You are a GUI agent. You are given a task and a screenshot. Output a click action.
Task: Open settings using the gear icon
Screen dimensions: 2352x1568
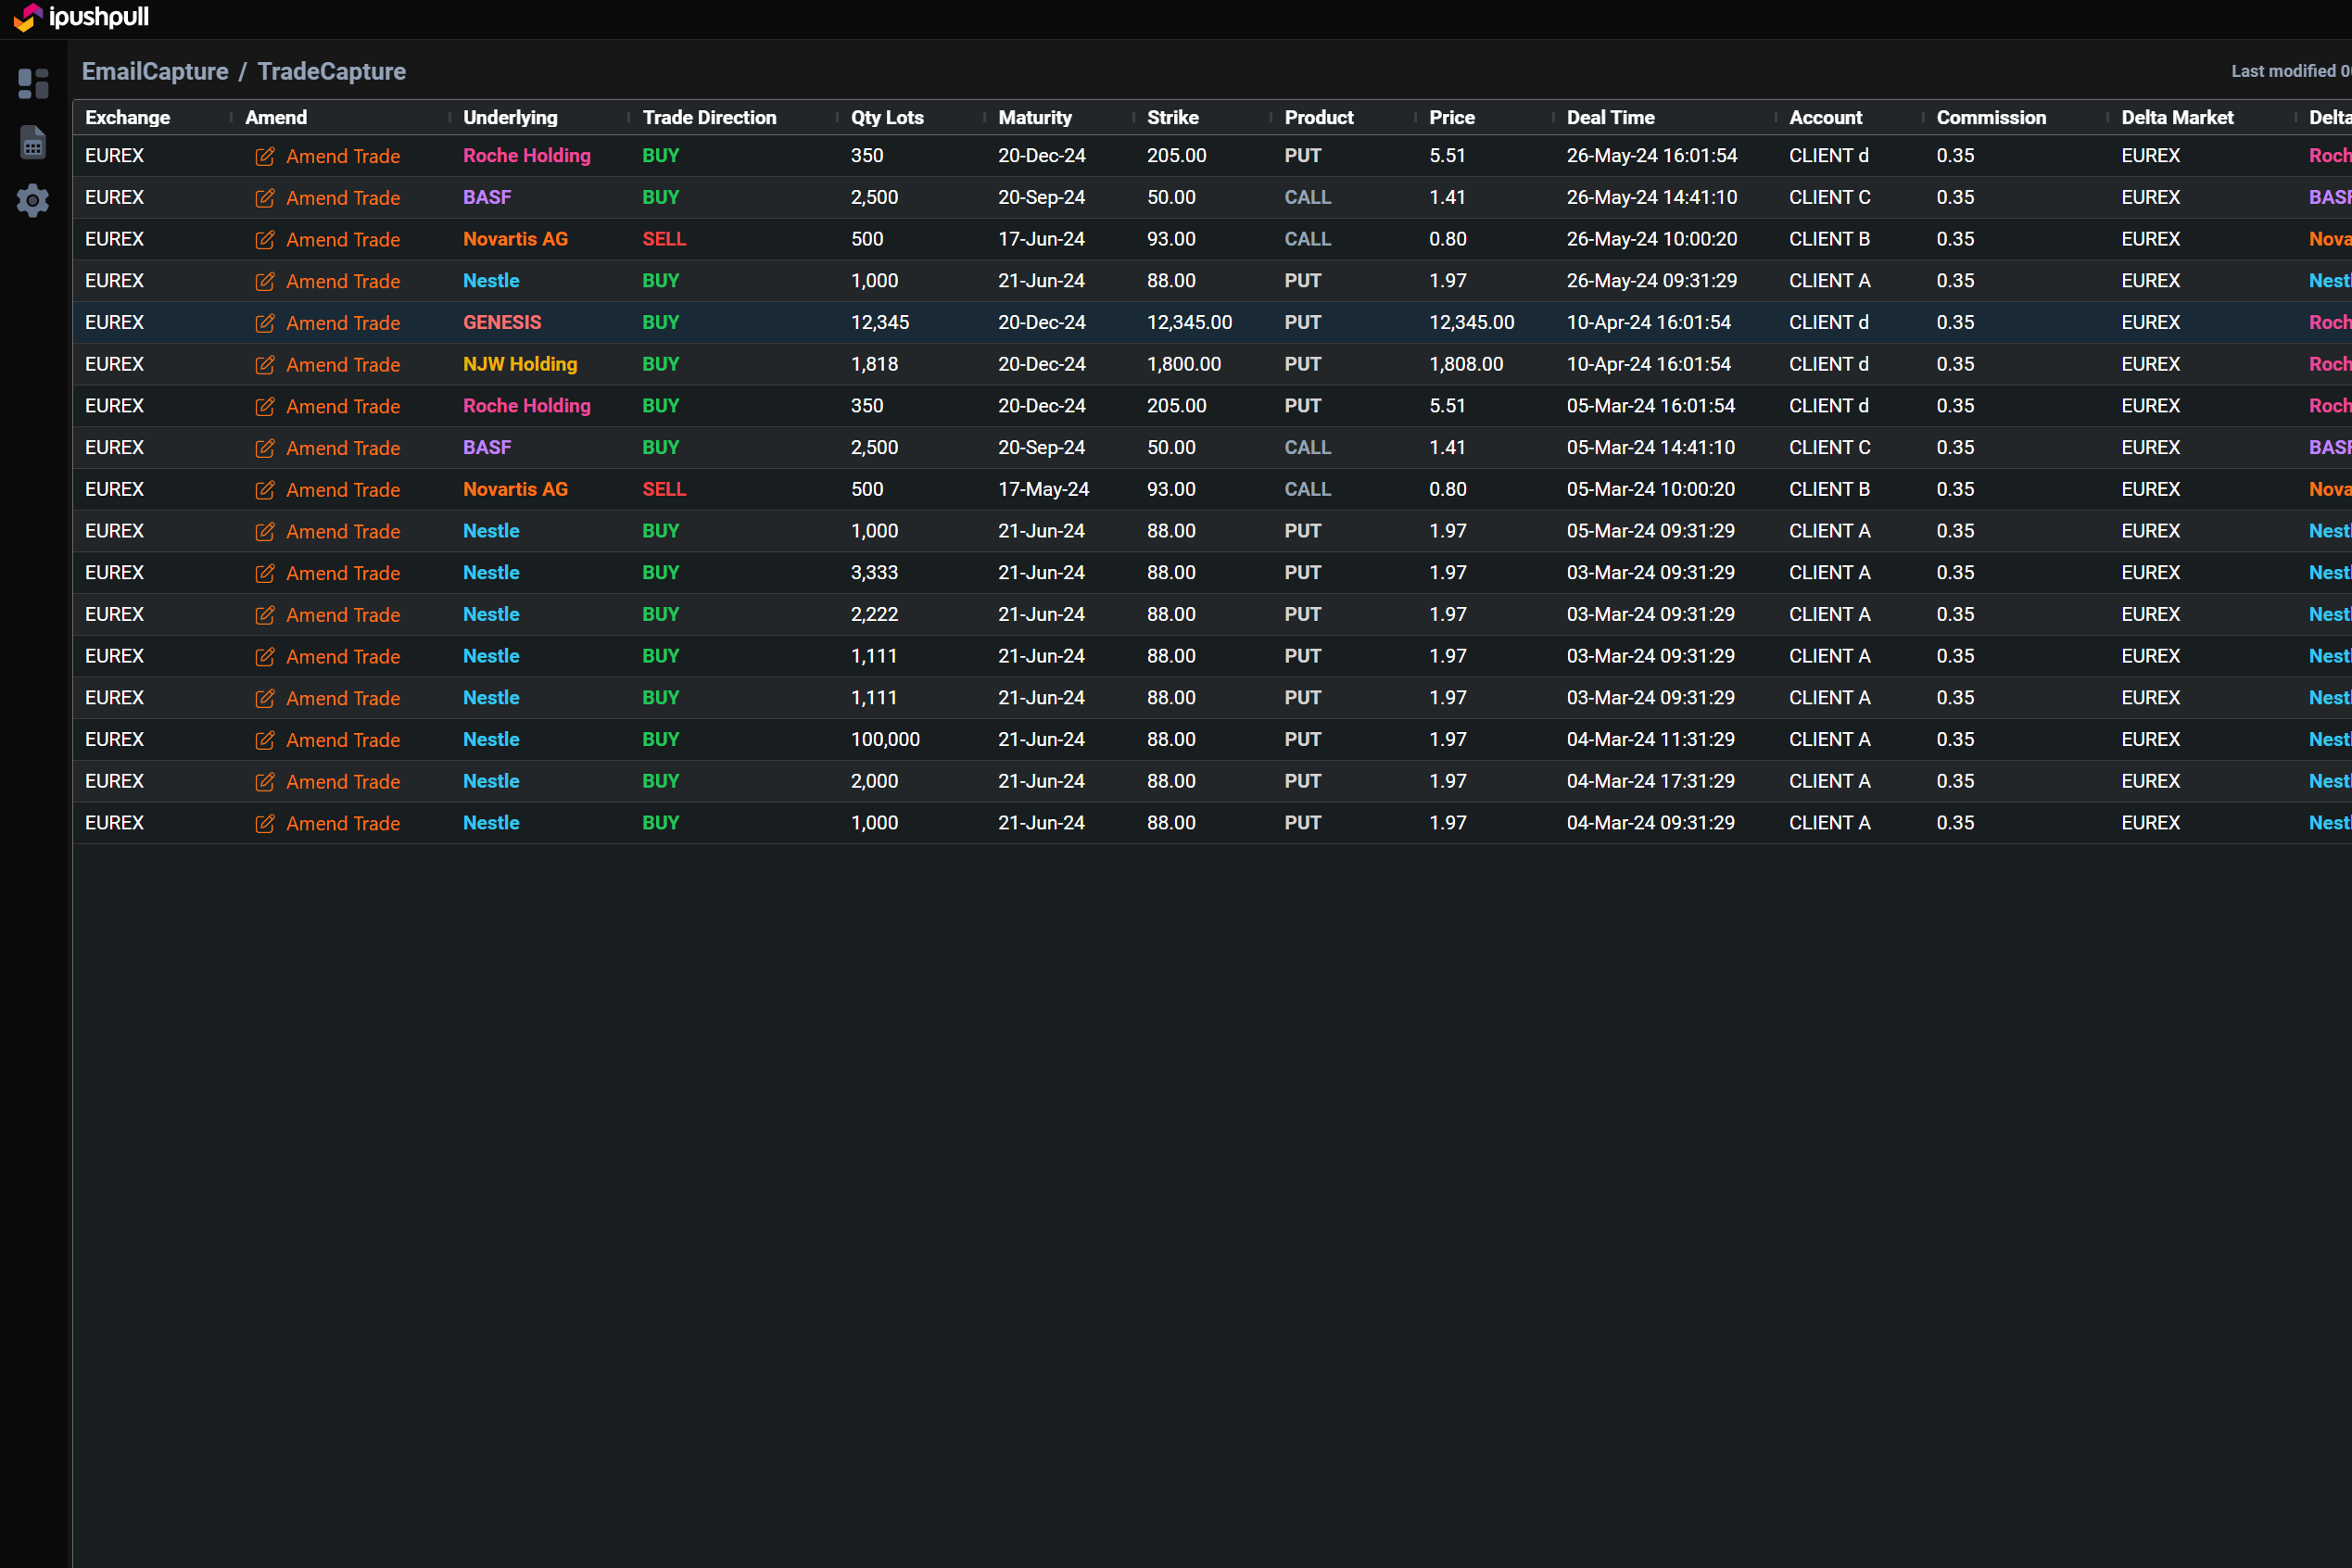[33, 200]
